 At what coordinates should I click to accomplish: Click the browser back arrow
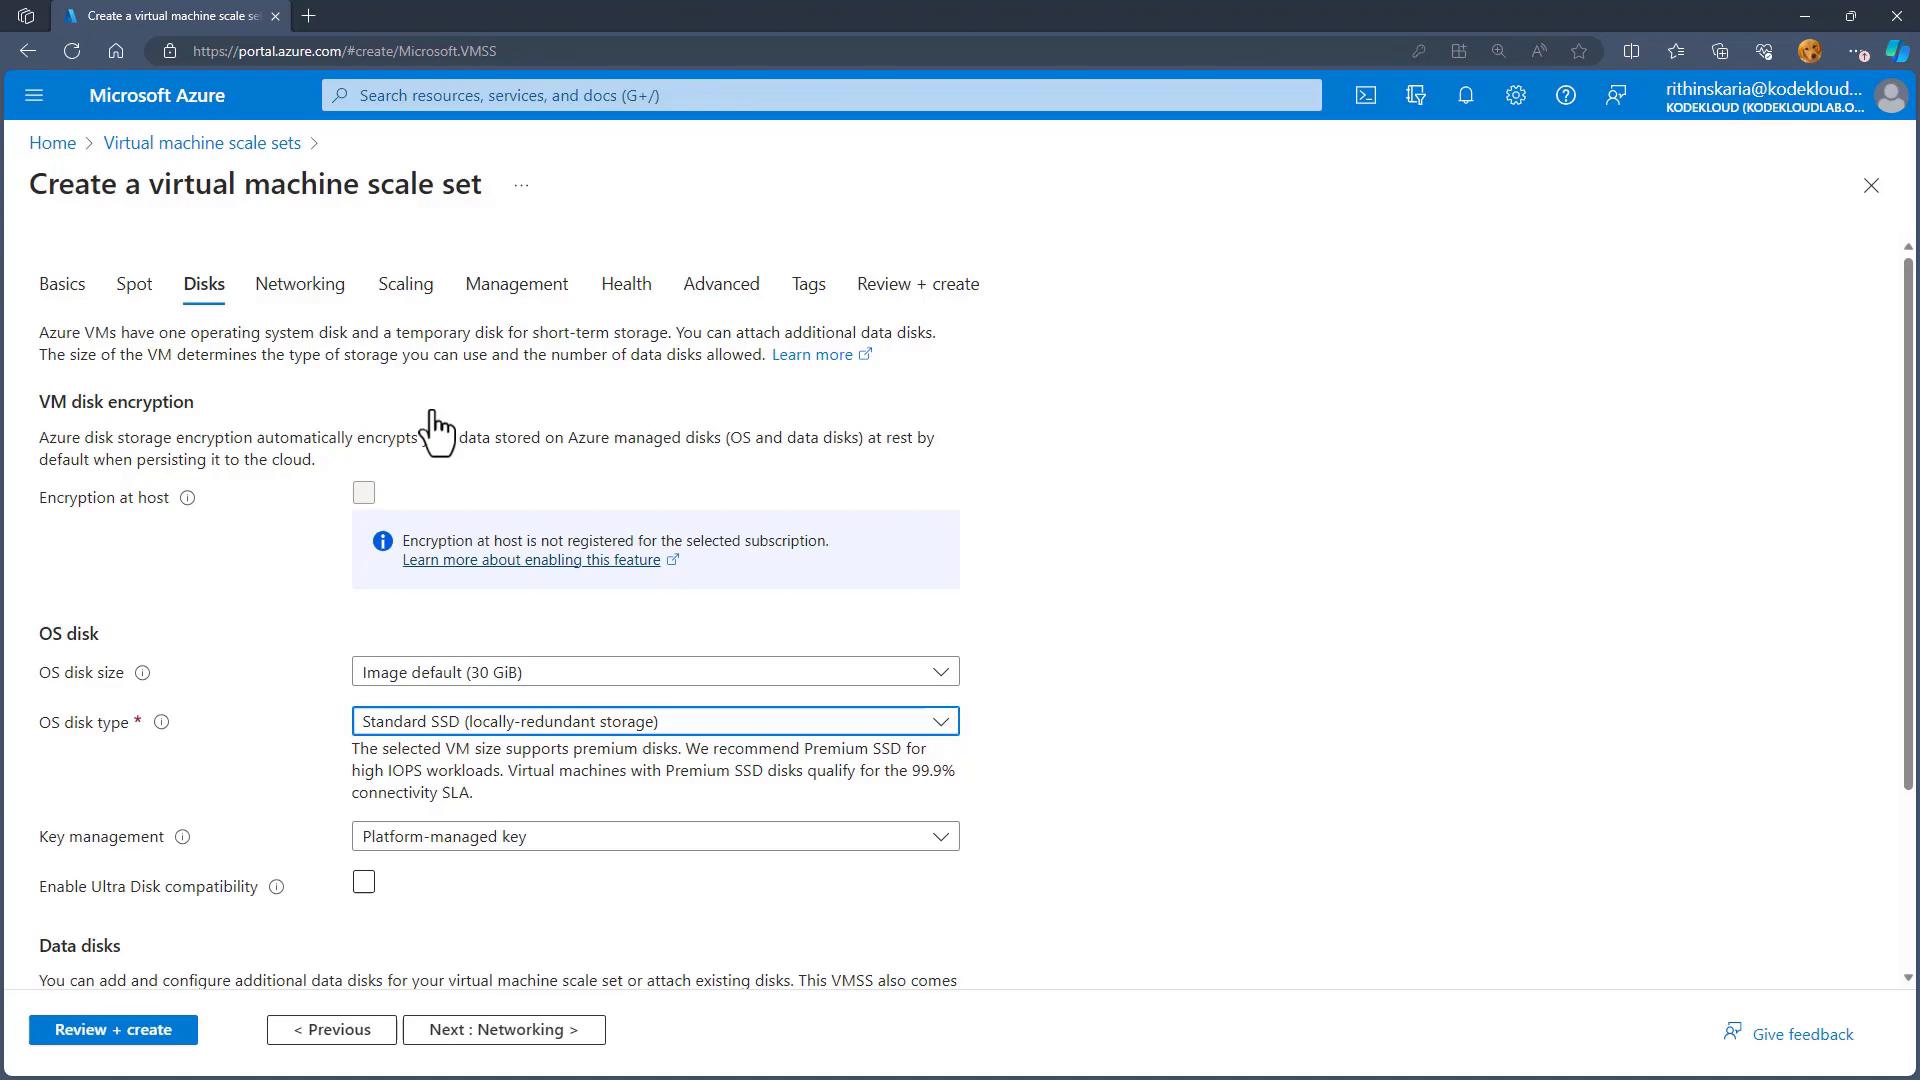tap(28, 51)
